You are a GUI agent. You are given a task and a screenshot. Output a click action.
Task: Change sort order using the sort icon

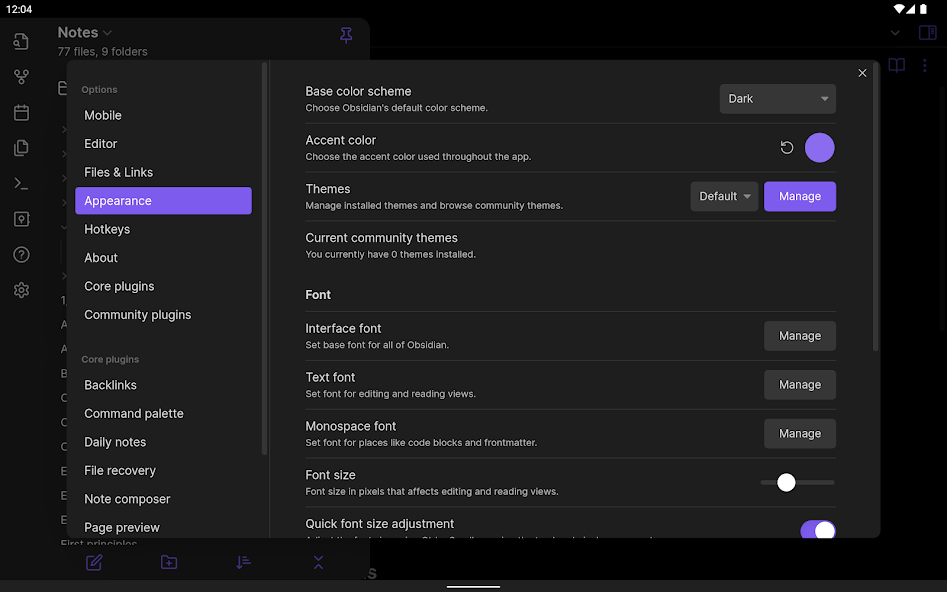(x=243, y=562)
